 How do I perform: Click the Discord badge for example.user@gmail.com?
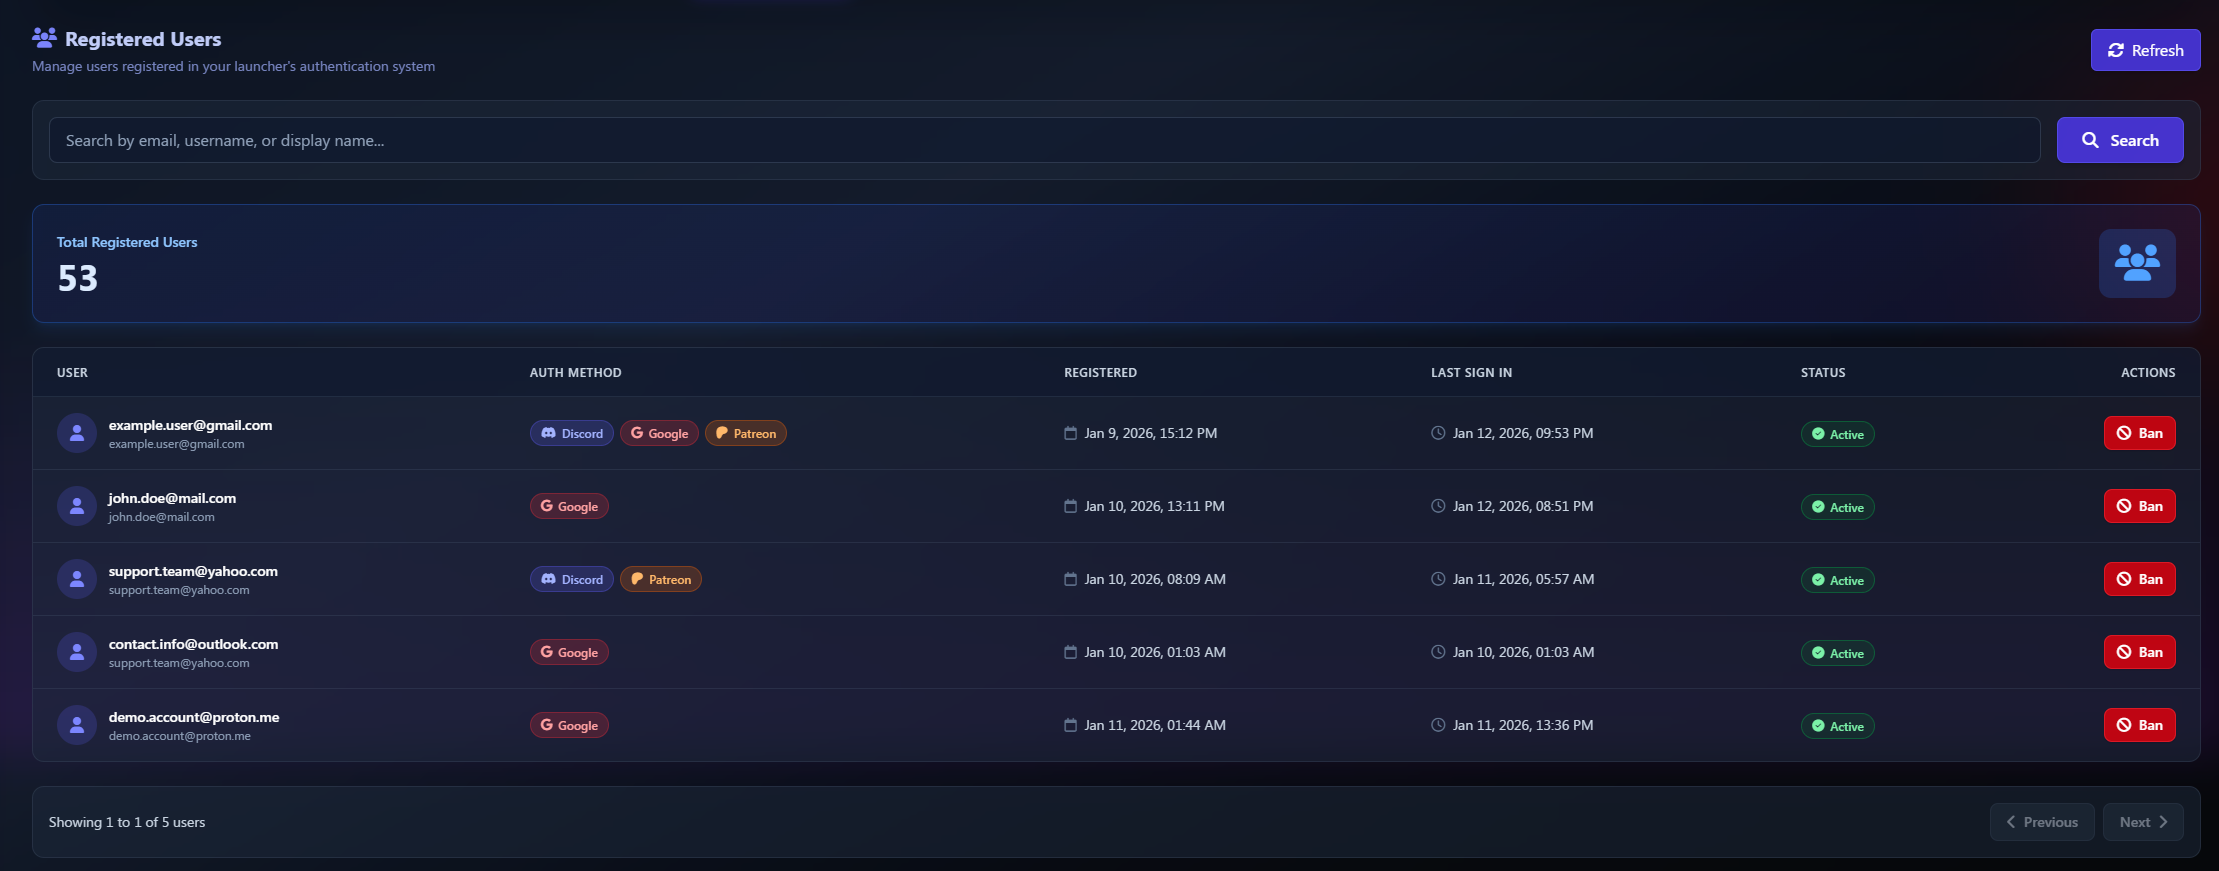pos(571,433)
